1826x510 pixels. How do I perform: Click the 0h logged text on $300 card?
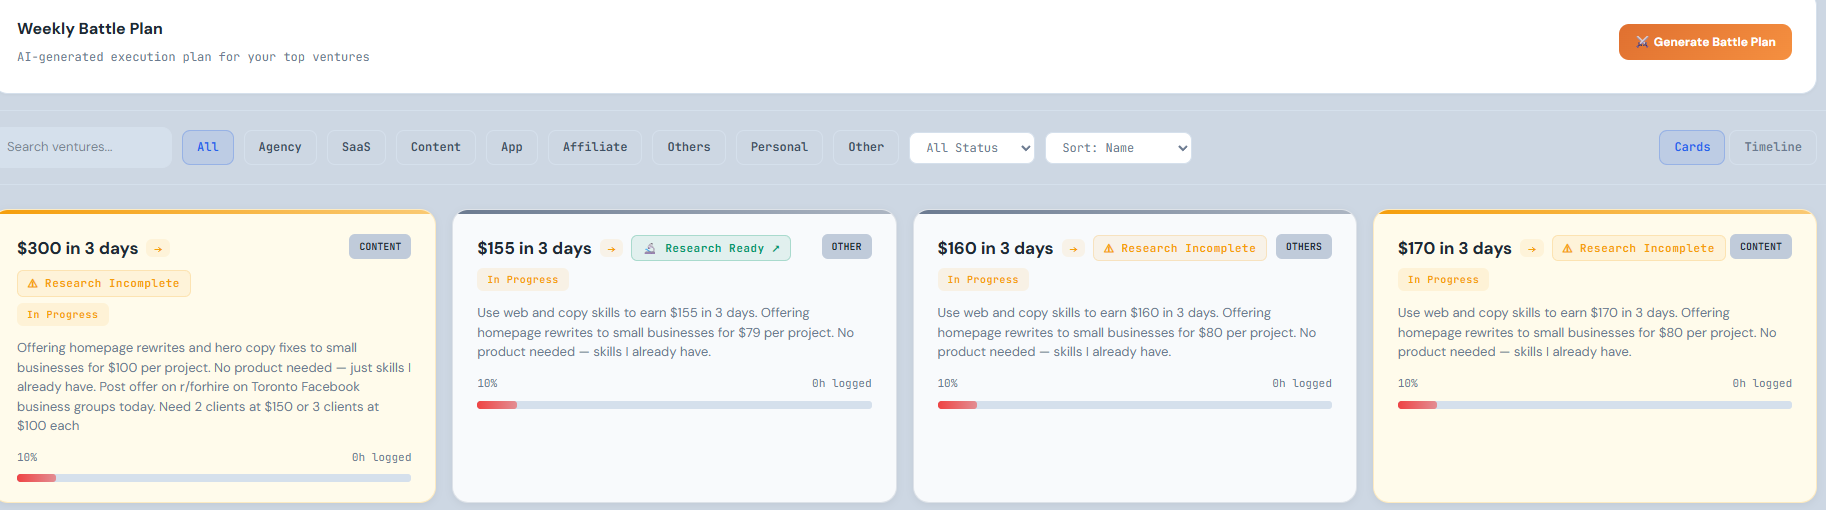coord(381,458)
